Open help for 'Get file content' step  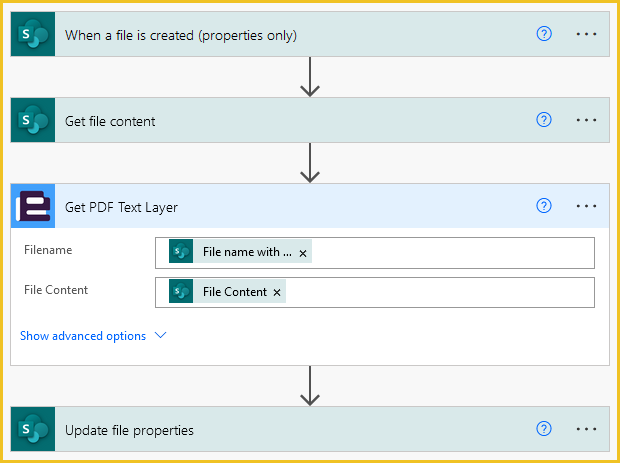pos(544,120)
